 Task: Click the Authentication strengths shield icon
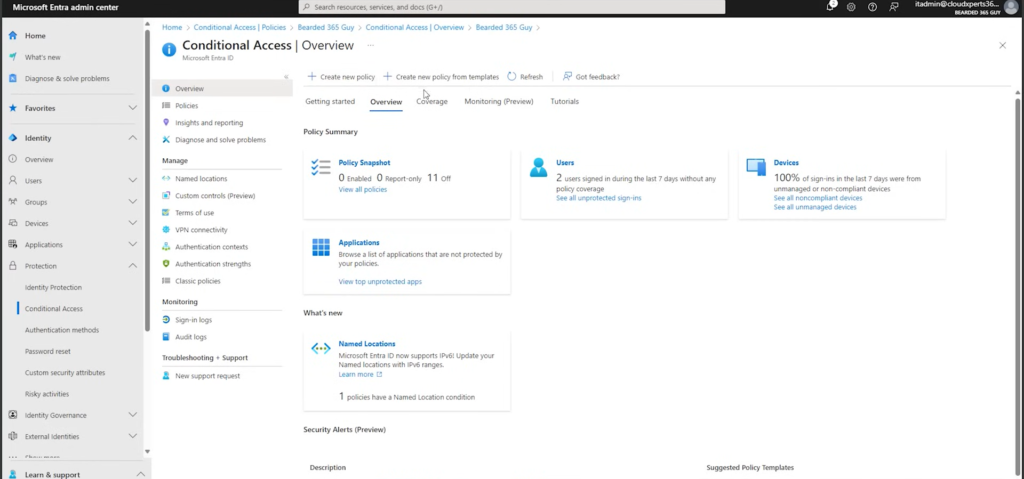point(166,263)
